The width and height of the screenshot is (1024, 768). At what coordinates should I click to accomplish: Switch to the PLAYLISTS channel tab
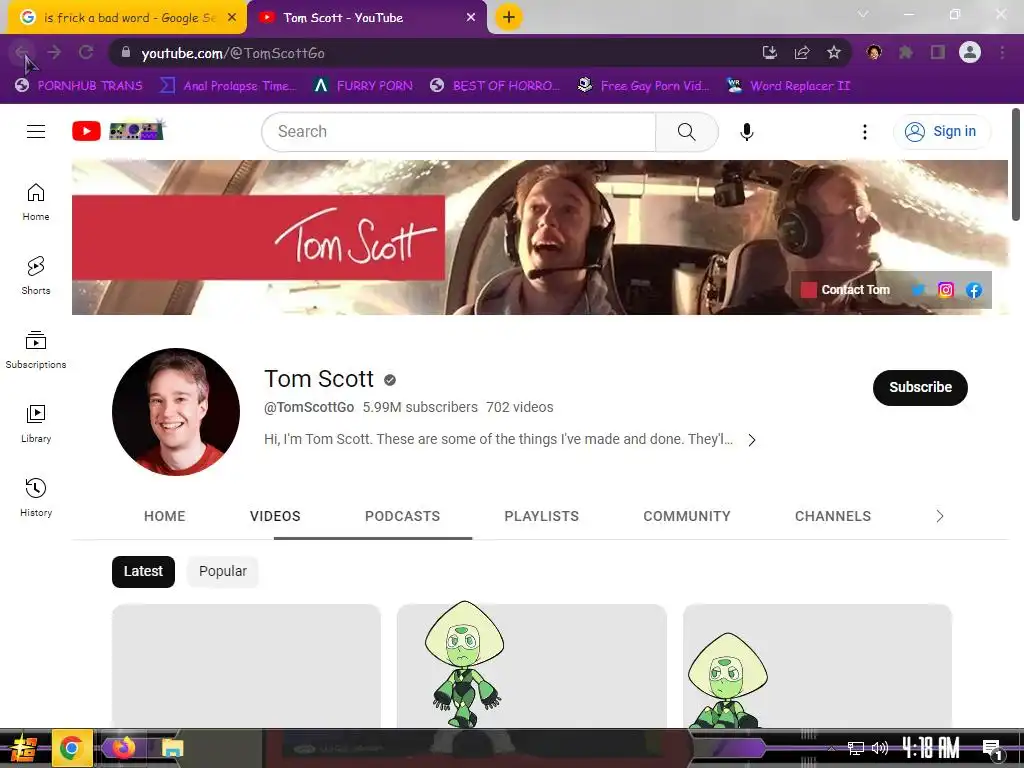541,517
